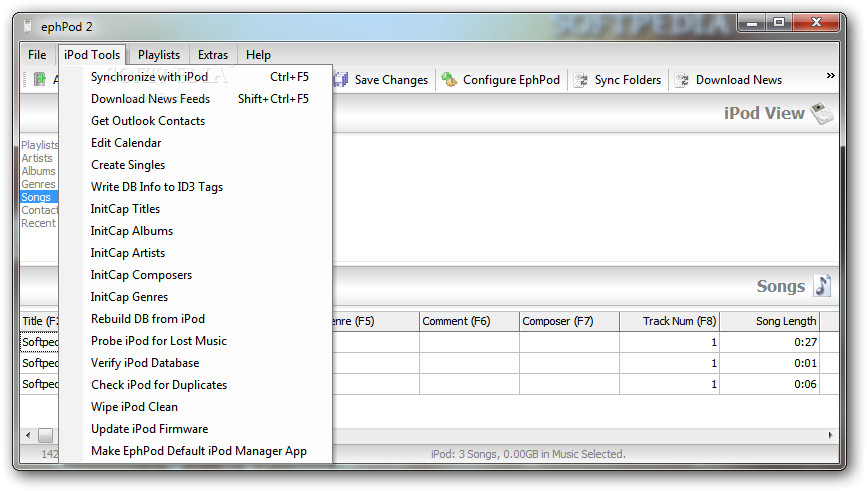Select Rebuild DB from iPod

196,319
